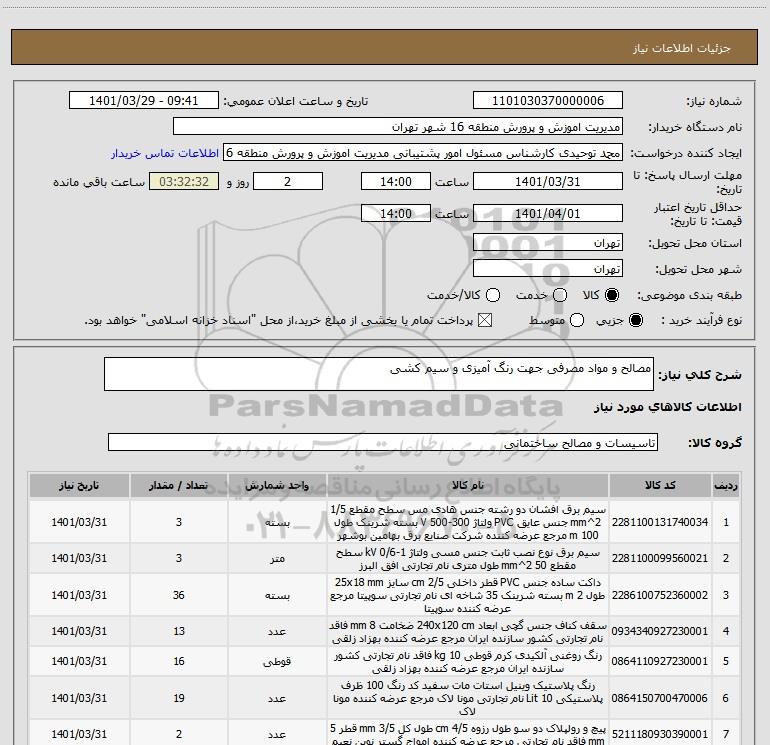Click product code 0934340927230001
The height and width of the screenshot is (745, 770).
pos(660,631)
